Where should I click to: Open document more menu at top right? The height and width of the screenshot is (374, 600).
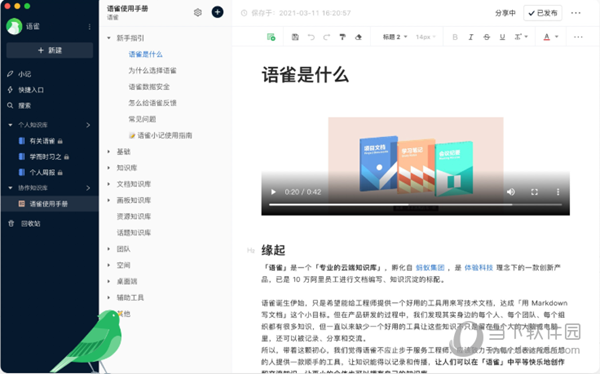coord(576,13)
